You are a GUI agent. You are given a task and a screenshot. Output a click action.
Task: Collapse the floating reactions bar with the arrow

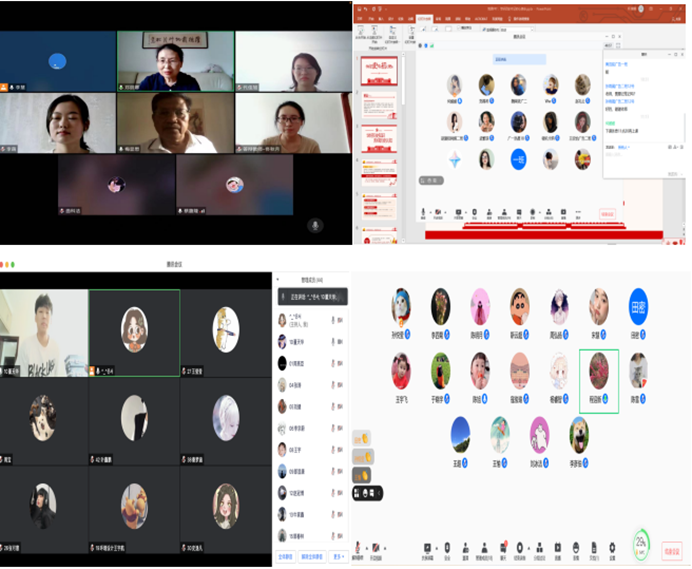(356, 493)
